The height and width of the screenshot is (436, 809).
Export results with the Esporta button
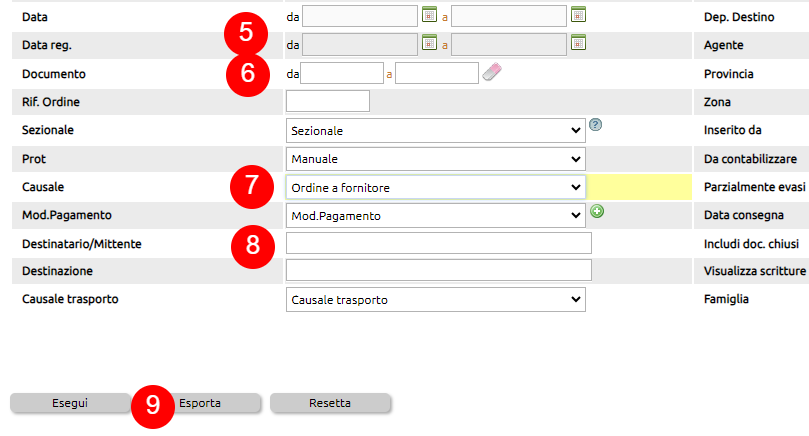(200, 403)
